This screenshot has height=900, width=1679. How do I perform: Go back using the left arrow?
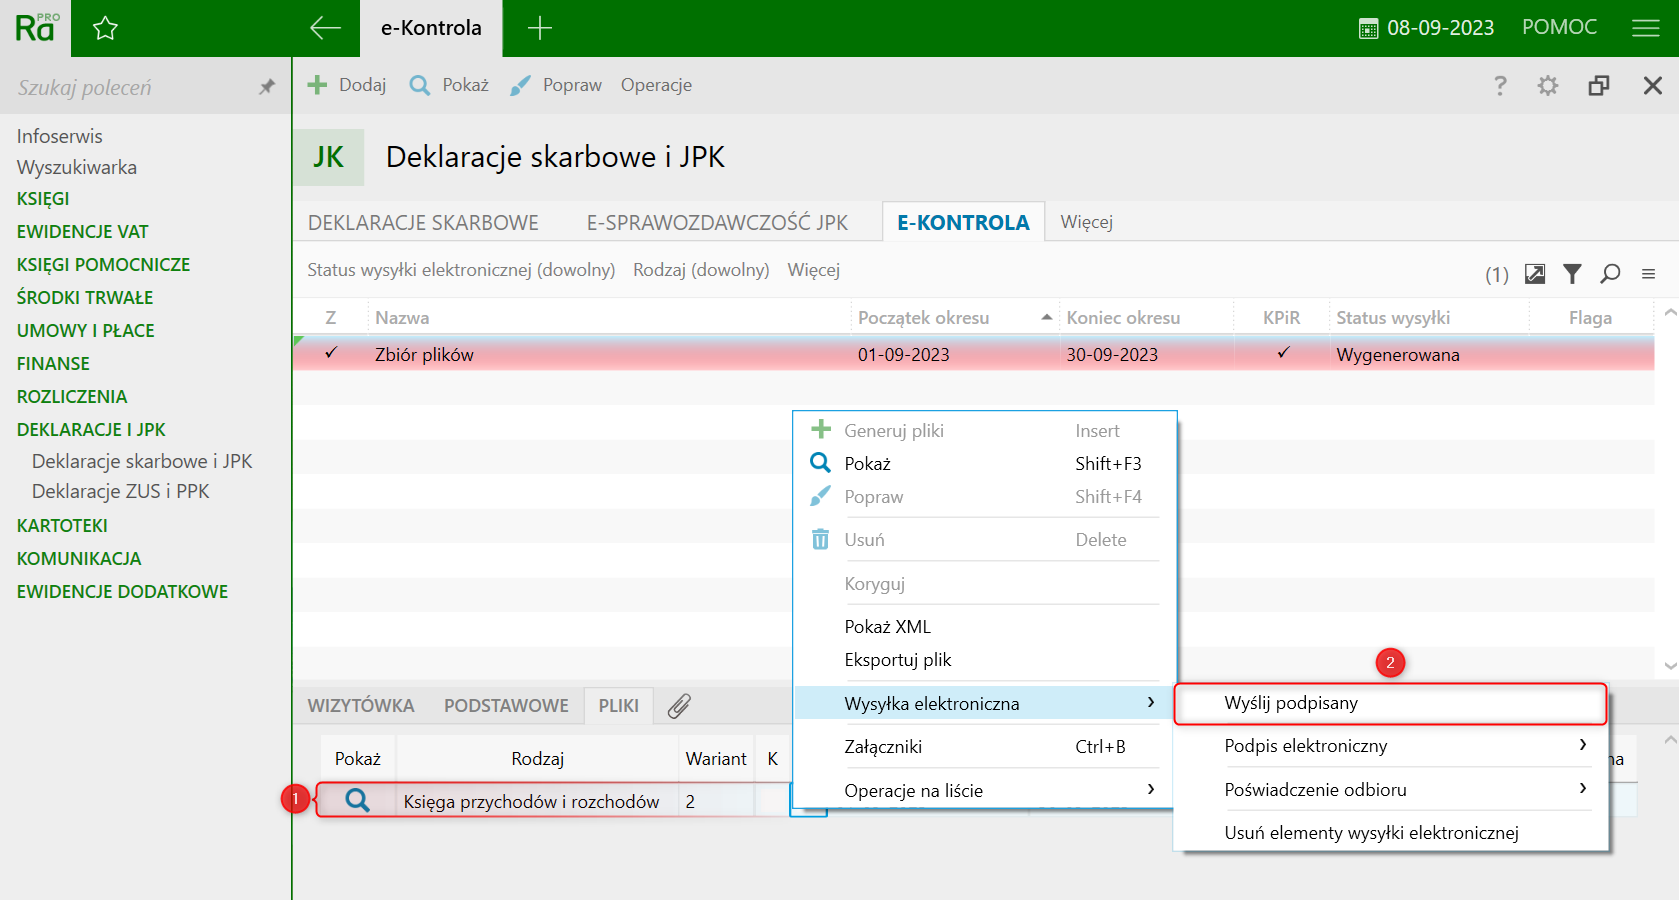pyautogui.click(x=325, y=28)
